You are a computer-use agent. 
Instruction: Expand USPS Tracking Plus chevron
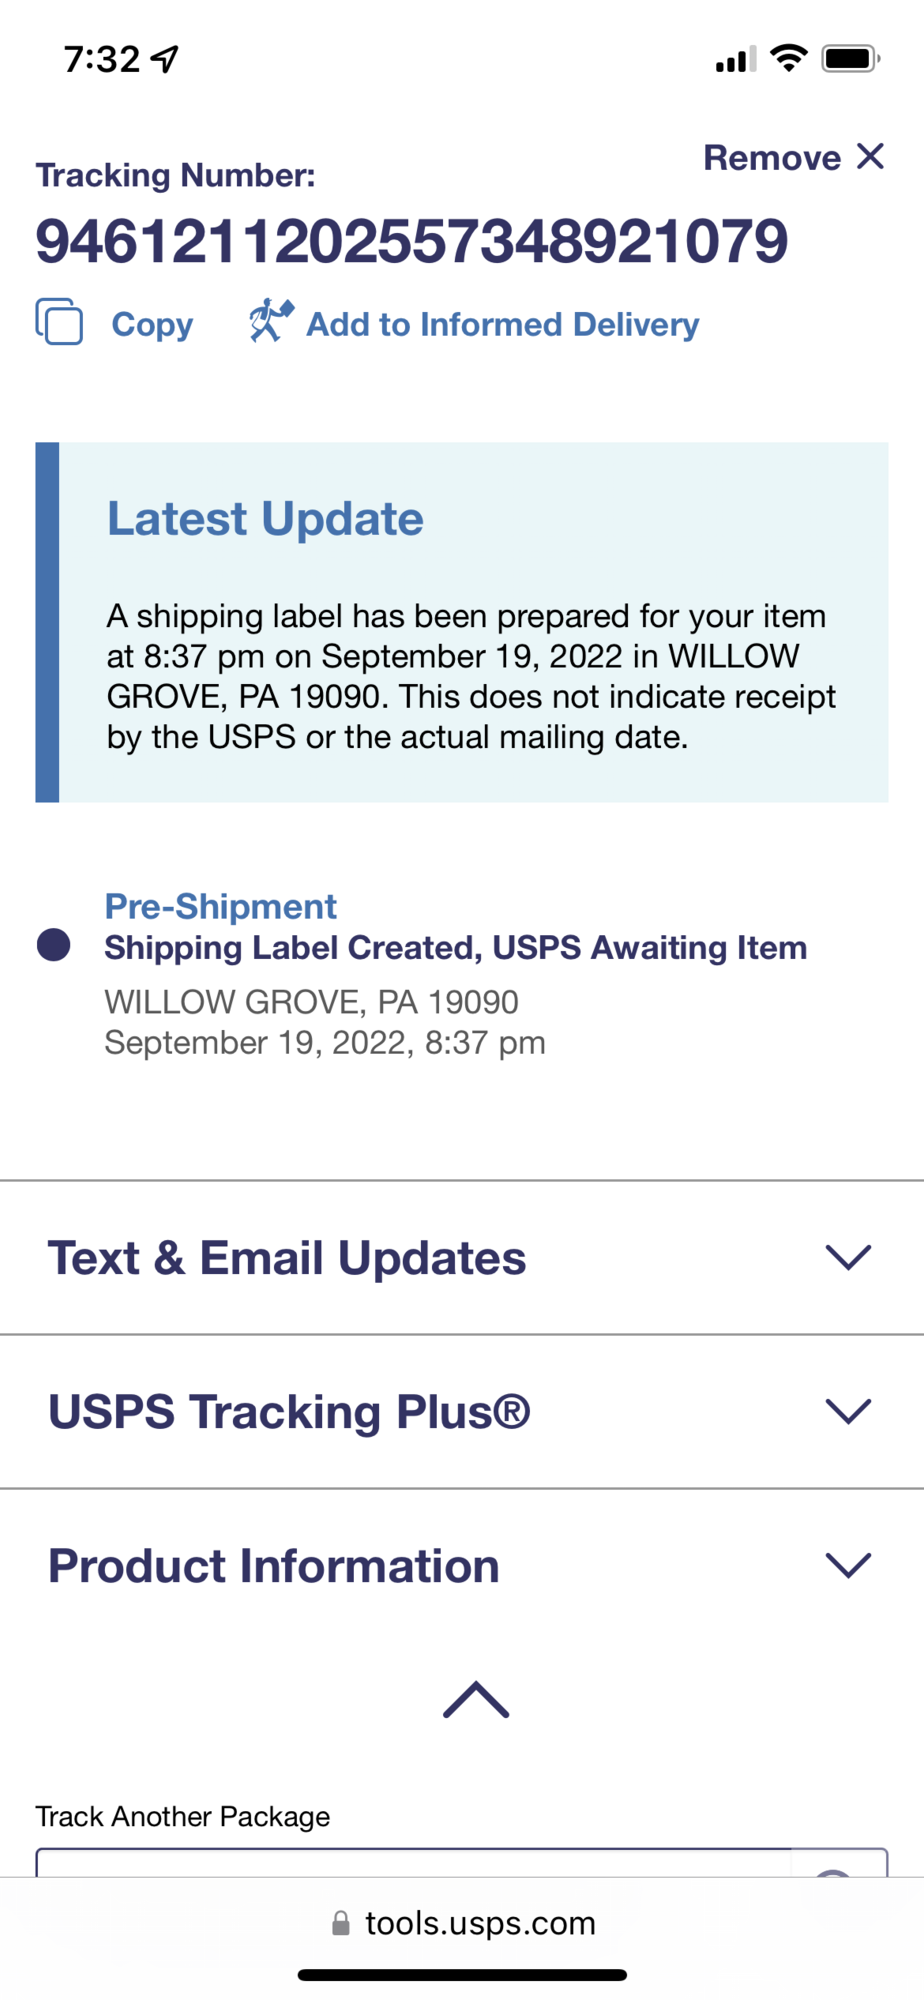[849, 1411]
